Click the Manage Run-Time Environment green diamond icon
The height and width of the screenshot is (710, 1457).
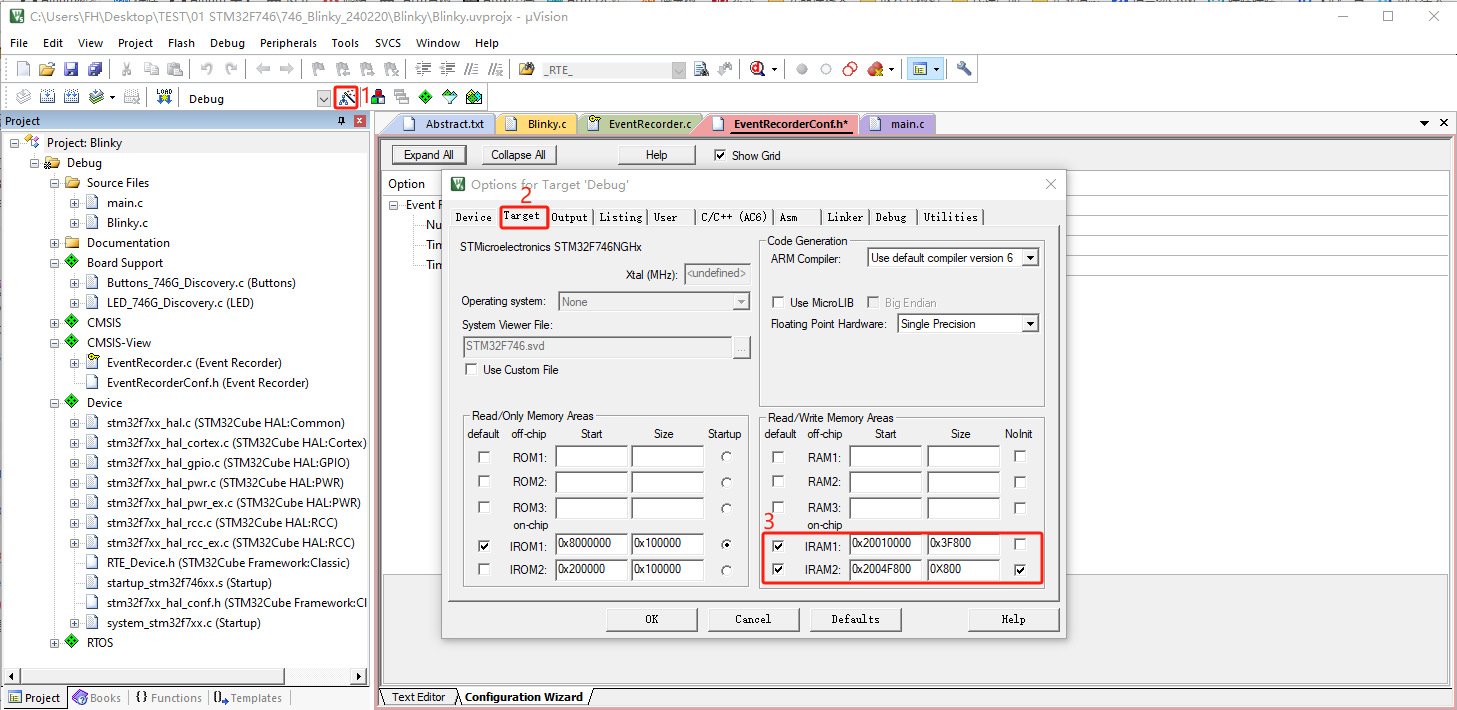pos(425,97)
